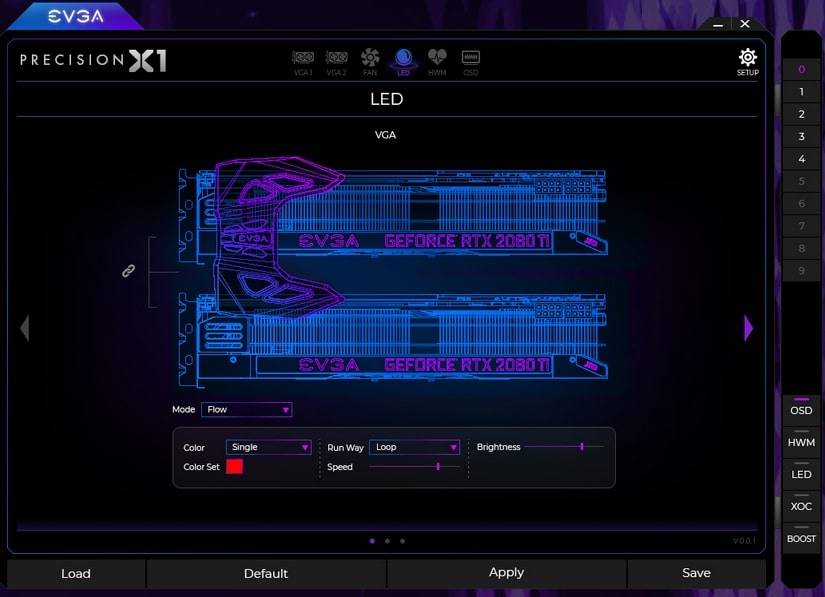Select profile slot 1

coord(801,92)
